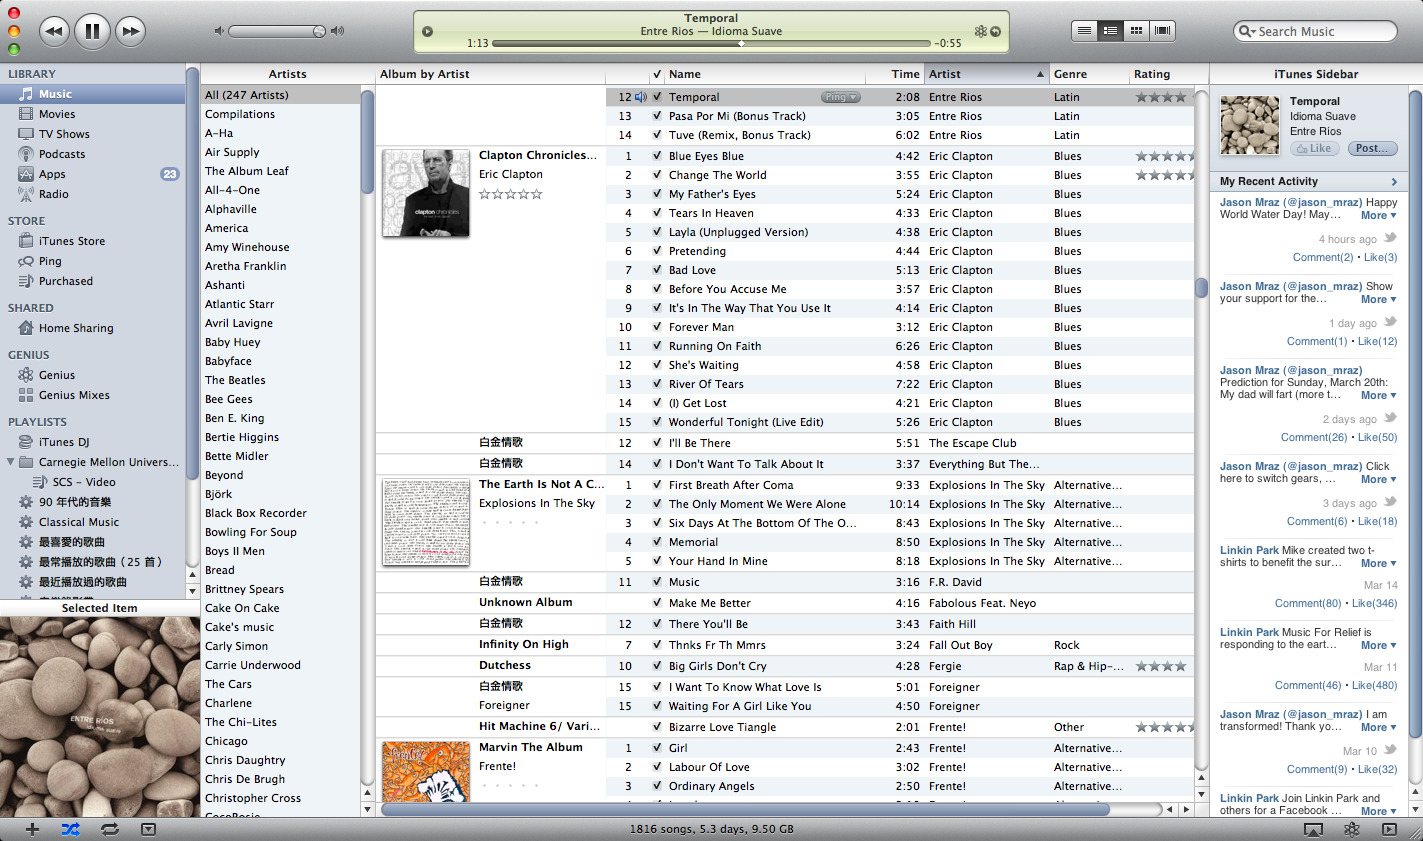Uncheck the song Big Girls Don't Cry
1423x841 pixels.
[657, 666]
